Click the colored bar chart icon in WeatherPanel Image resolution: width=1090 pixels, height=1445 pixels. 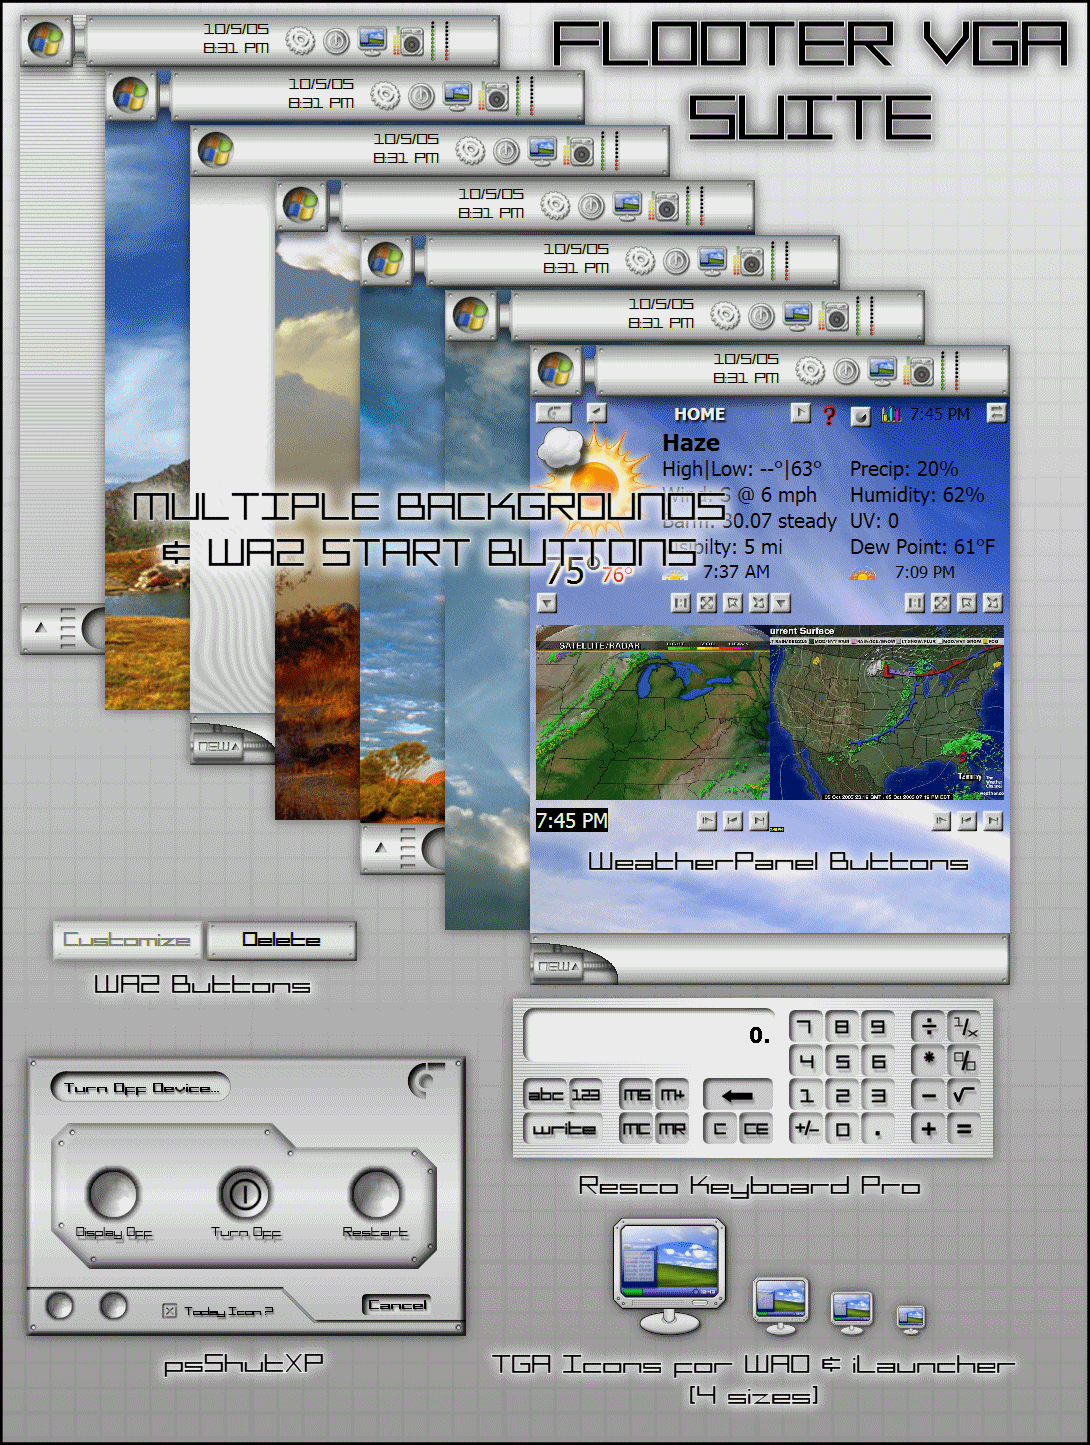click(890, 413)
